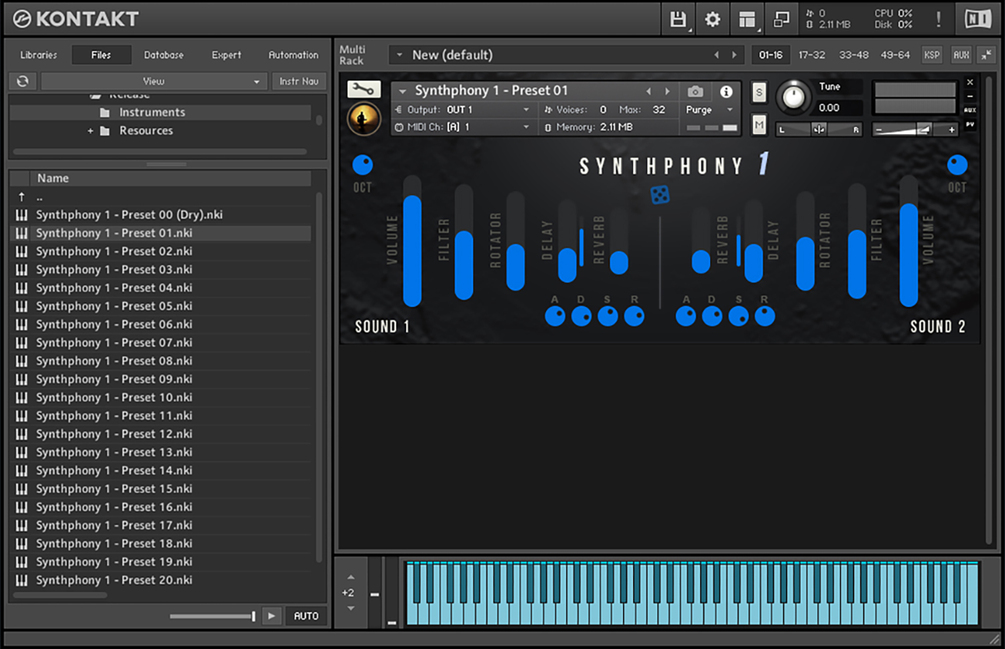Switch to the Automation tab
The image size is (1005, 649).
(x=293, y=55)
